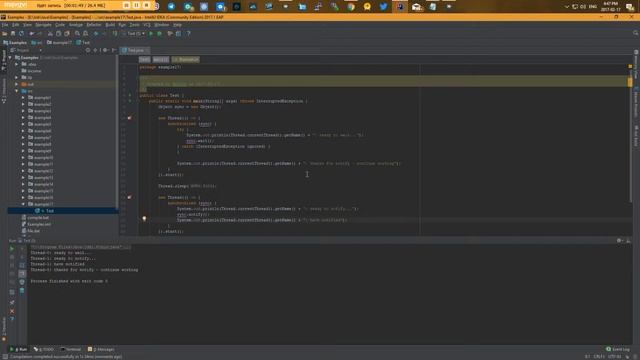Screen dimensions: 640x360
Task: Collapse the Examples project root node
Action: (x=10, y=58)
